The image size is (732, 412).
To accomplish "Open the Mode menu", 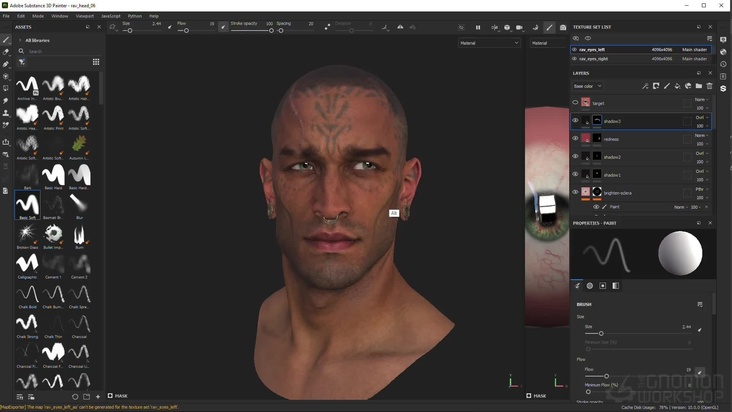I will (x=38, y=16).
